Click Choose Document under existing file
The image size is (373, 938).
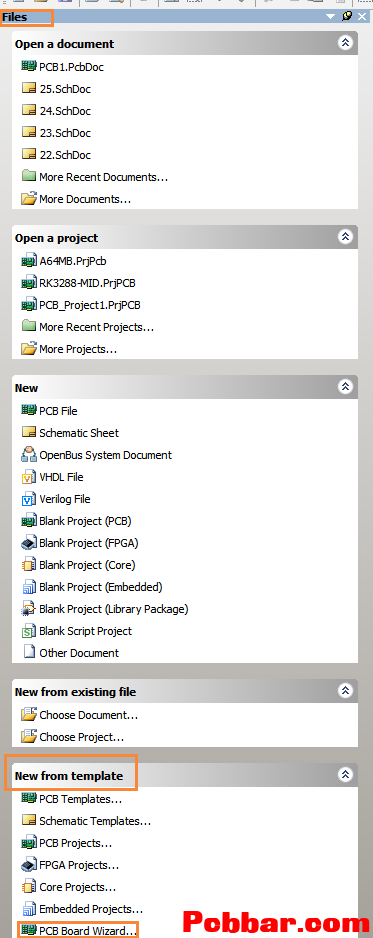pos(88,715)
